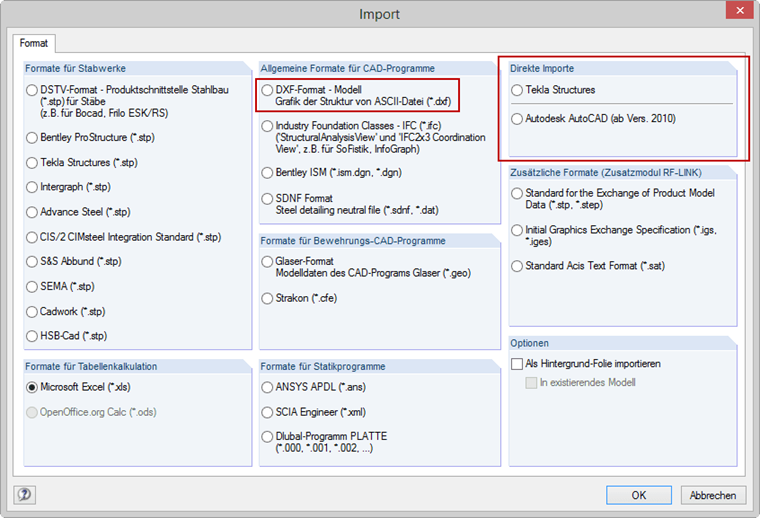The image size is (760, 518).
Task: Cancel with the Abbrechen button
Action: click(x=713, y=495)
